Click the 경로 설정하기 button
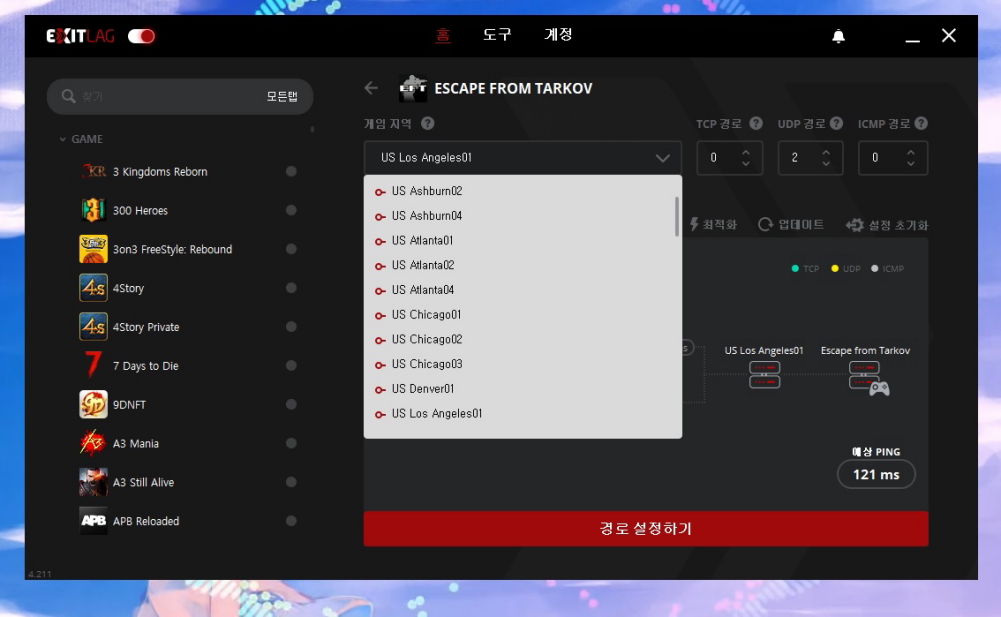Screen dimensions: 1001x617 pos(646,528)
